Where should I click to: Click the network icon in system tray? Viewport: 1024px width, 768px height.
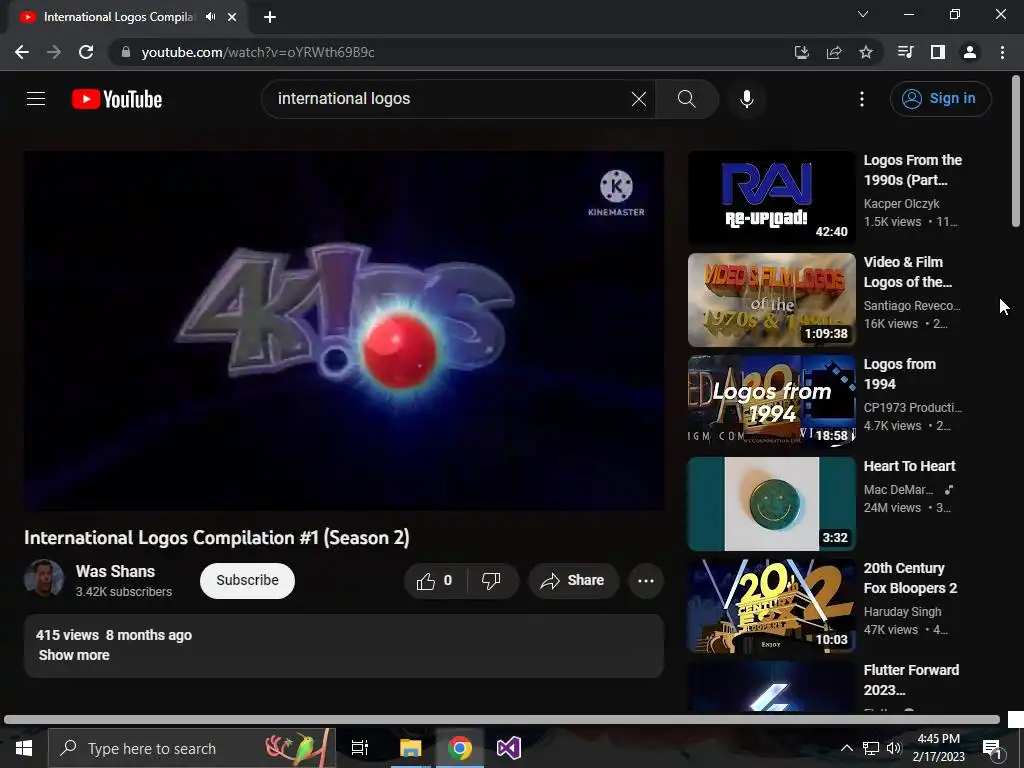point(871,748)
